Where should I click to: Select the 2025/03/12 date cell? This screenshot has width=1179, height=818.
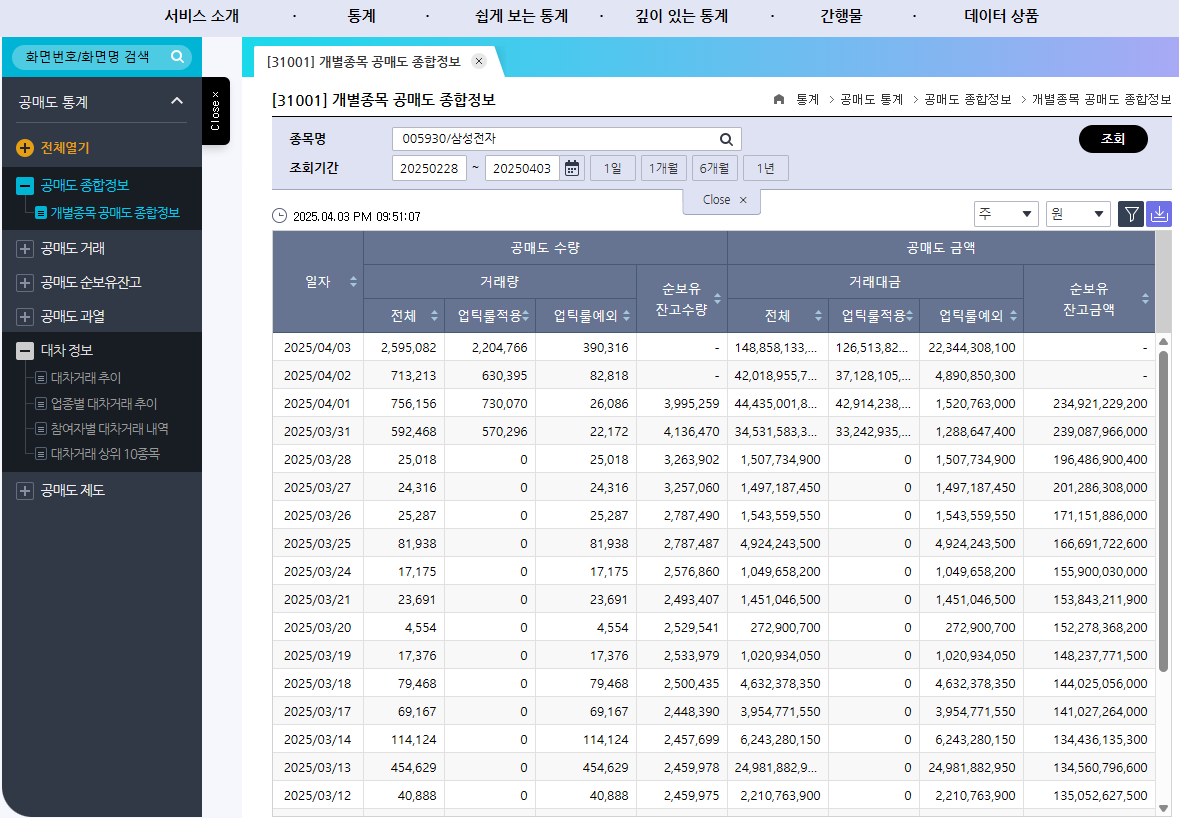point(317,795)
